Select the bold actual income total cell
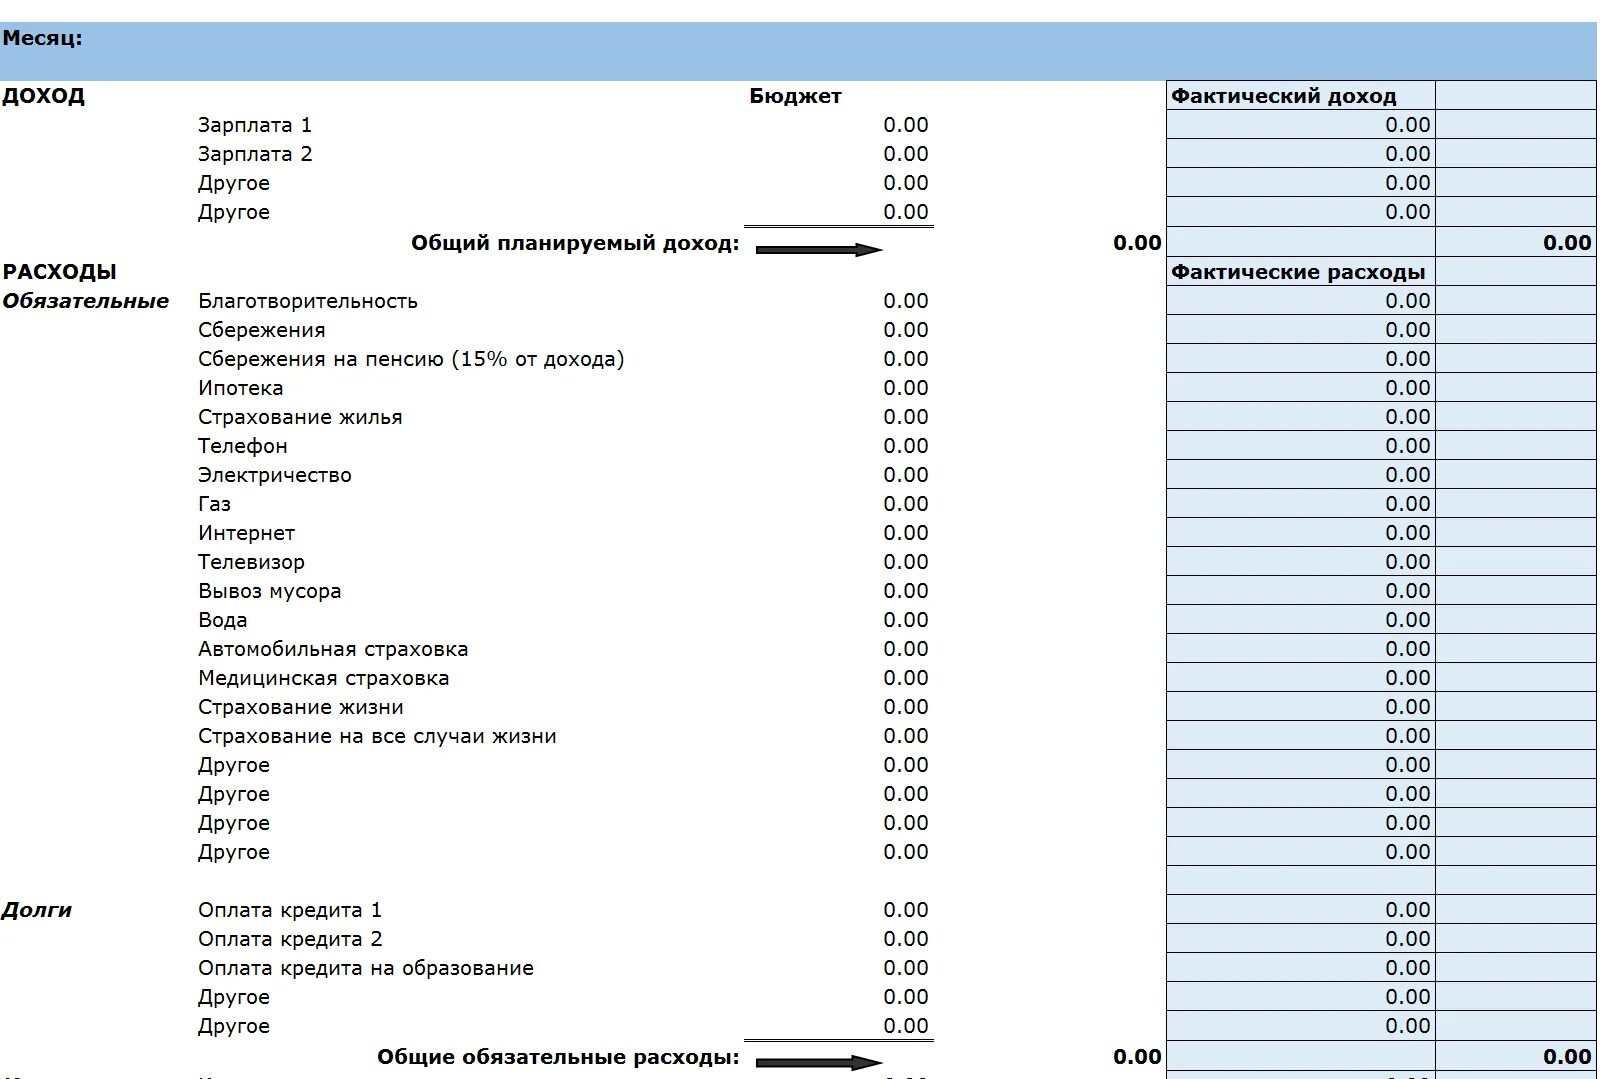 coord(1516,242)
